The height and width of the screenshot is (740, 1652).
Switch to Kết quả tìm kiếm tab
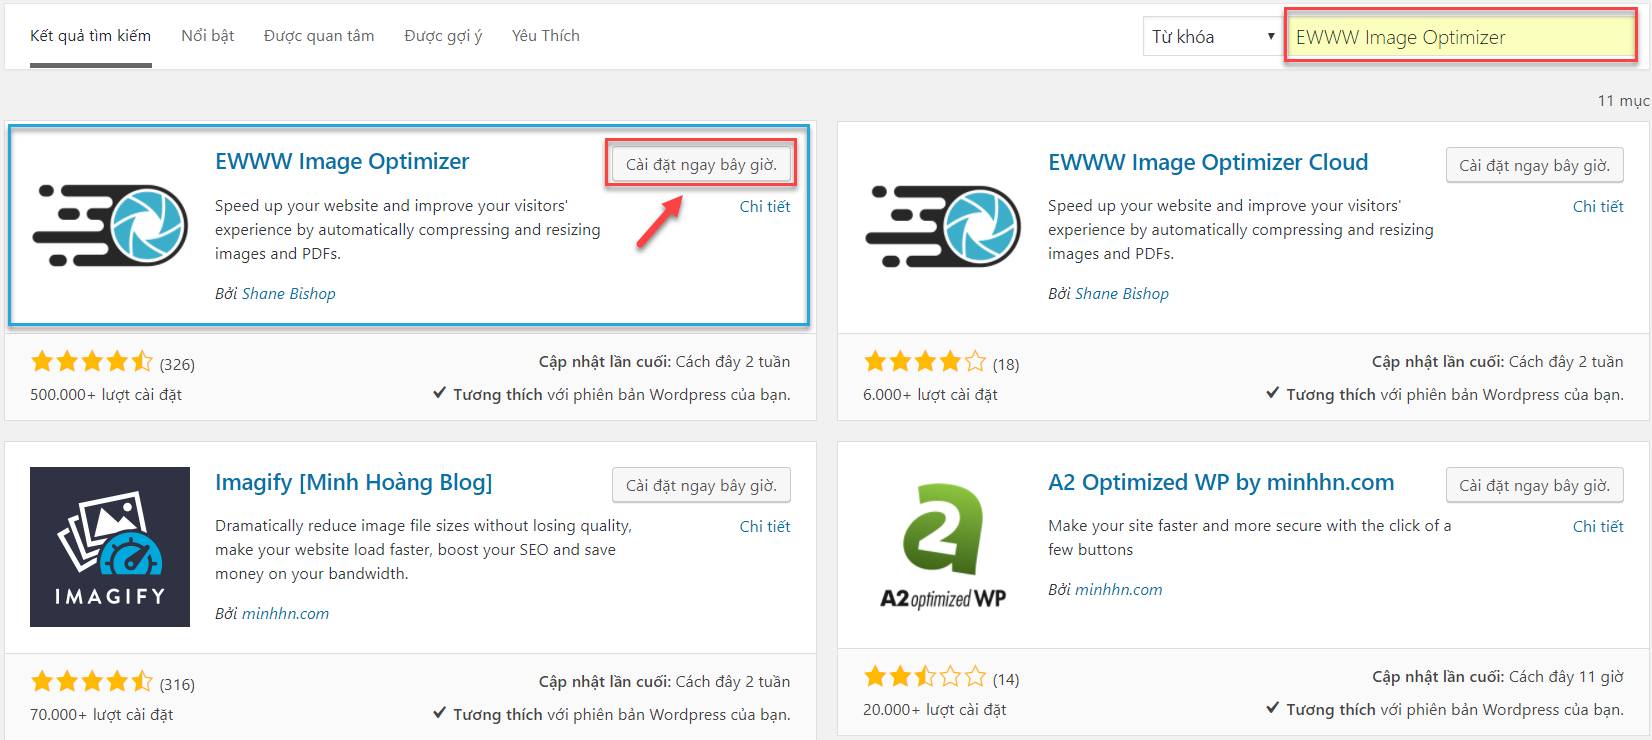point(91,36)
